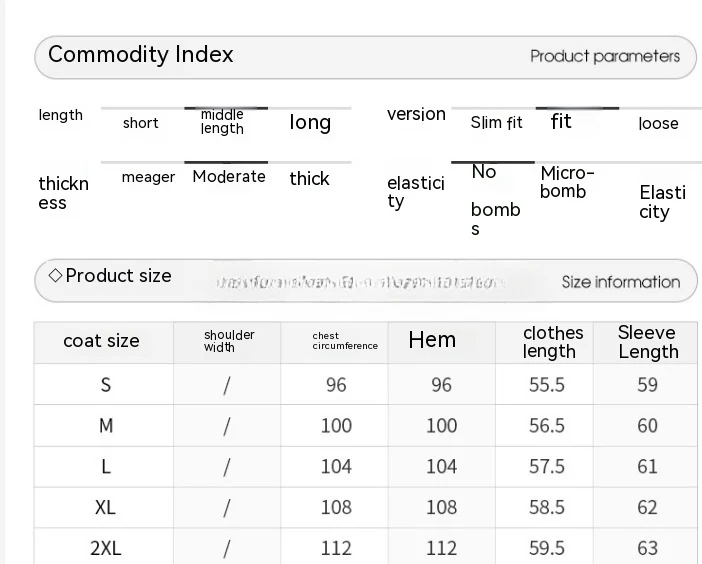Click the 'Size information' label
This screenshot has height=564, width=702.
[621, 282]
